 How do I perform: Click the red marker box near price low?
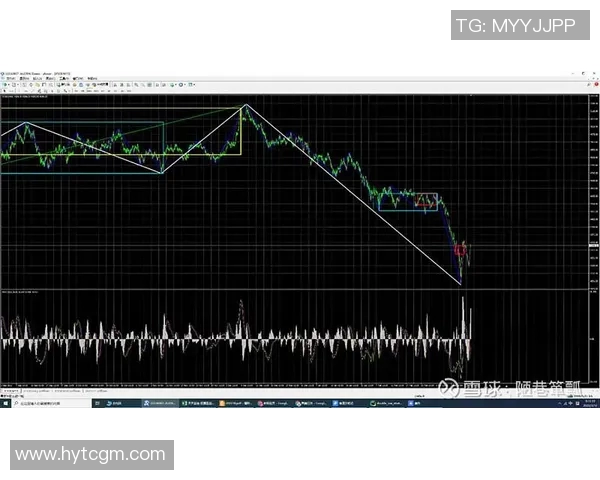(461, 248)
